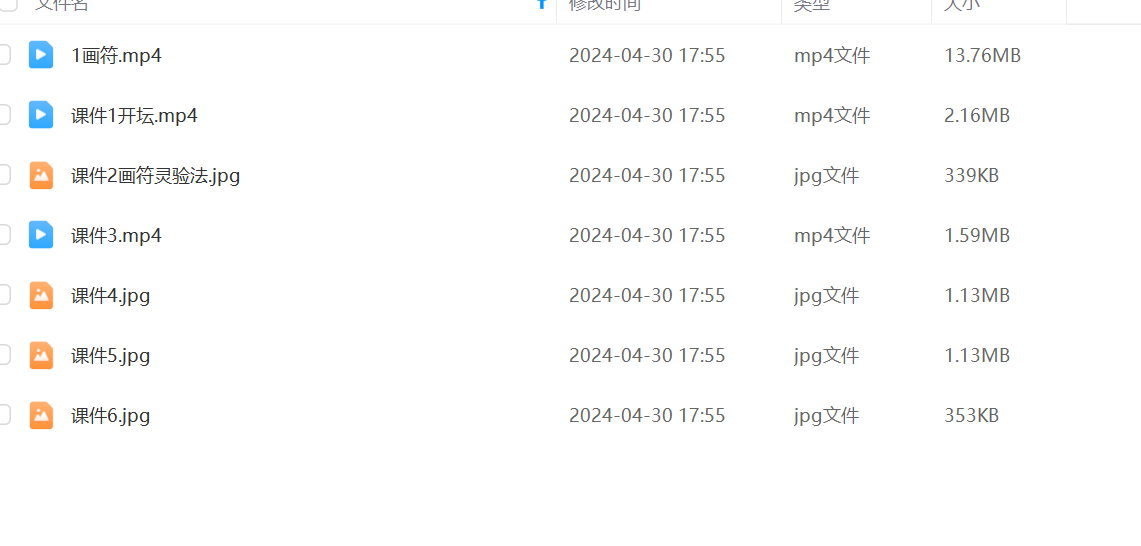
Task: Click the image icon for 课件2画符灵验法.jpg
Action: click(x=41, y=175)
